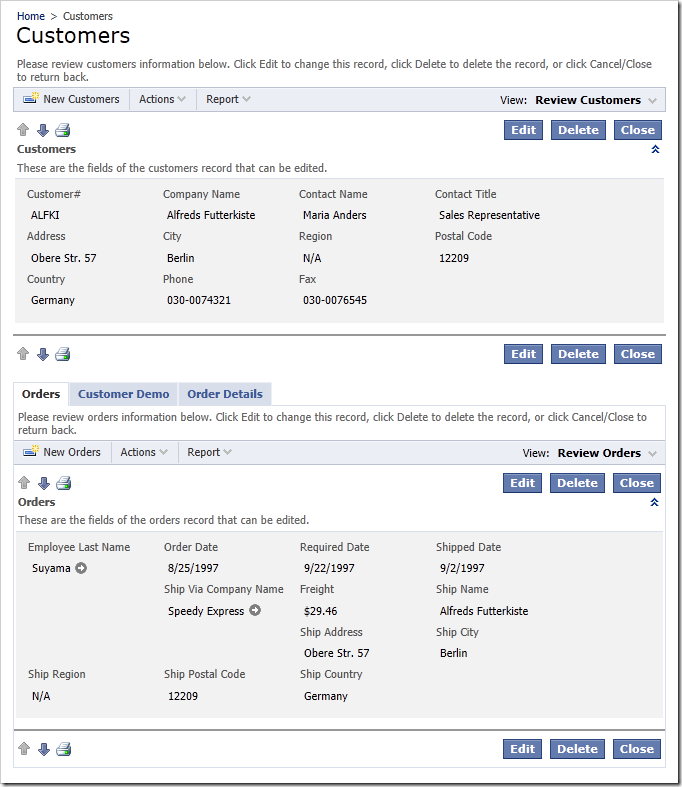Click the New Orders icon
The width and height of the screenshot is (682, 787).
31,451
